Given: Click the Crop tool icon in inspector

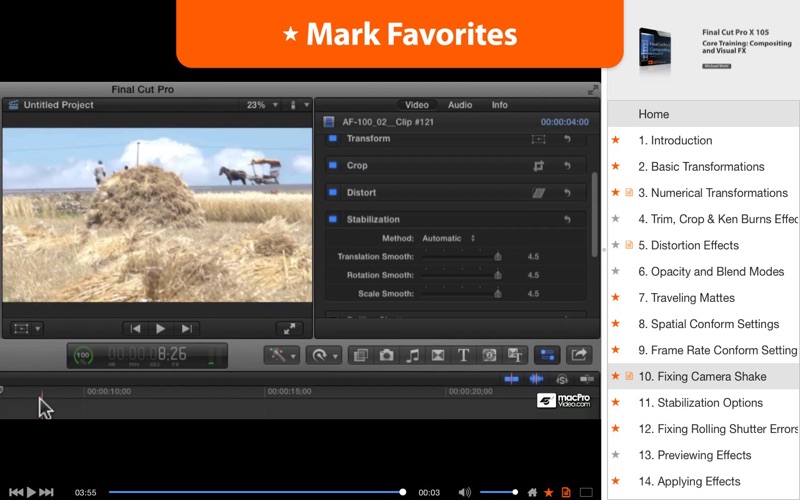Looking at the screenshot, I should [538, 166].
